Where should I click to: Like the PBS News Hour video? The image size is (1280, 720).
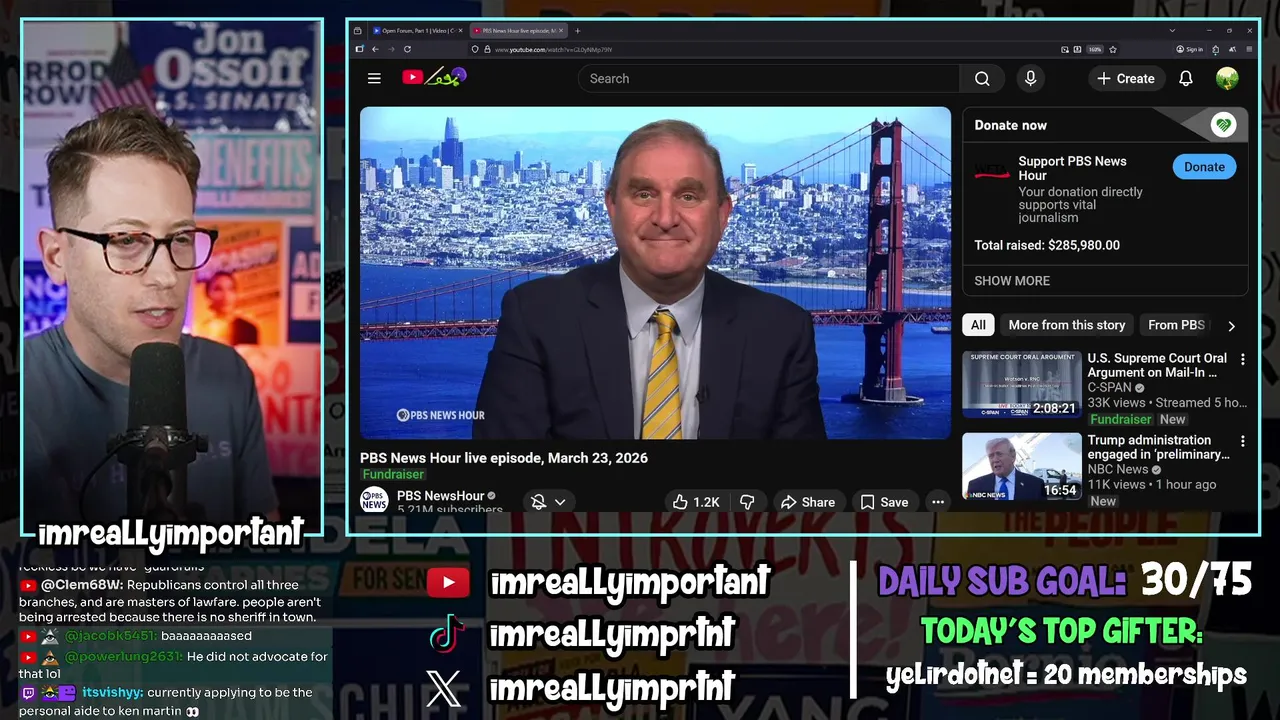697,502
